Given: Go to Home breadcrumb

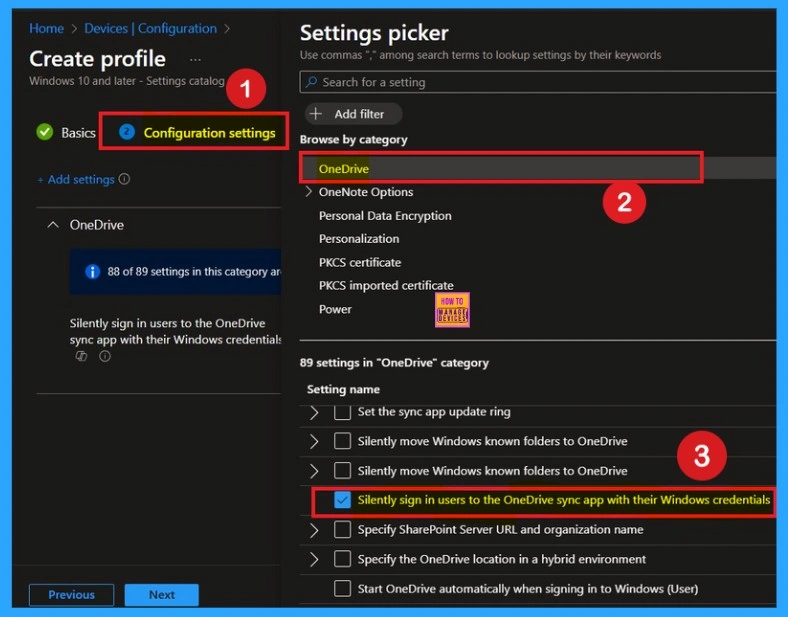Looking at the screenshot, I should [x=46, y=28].
